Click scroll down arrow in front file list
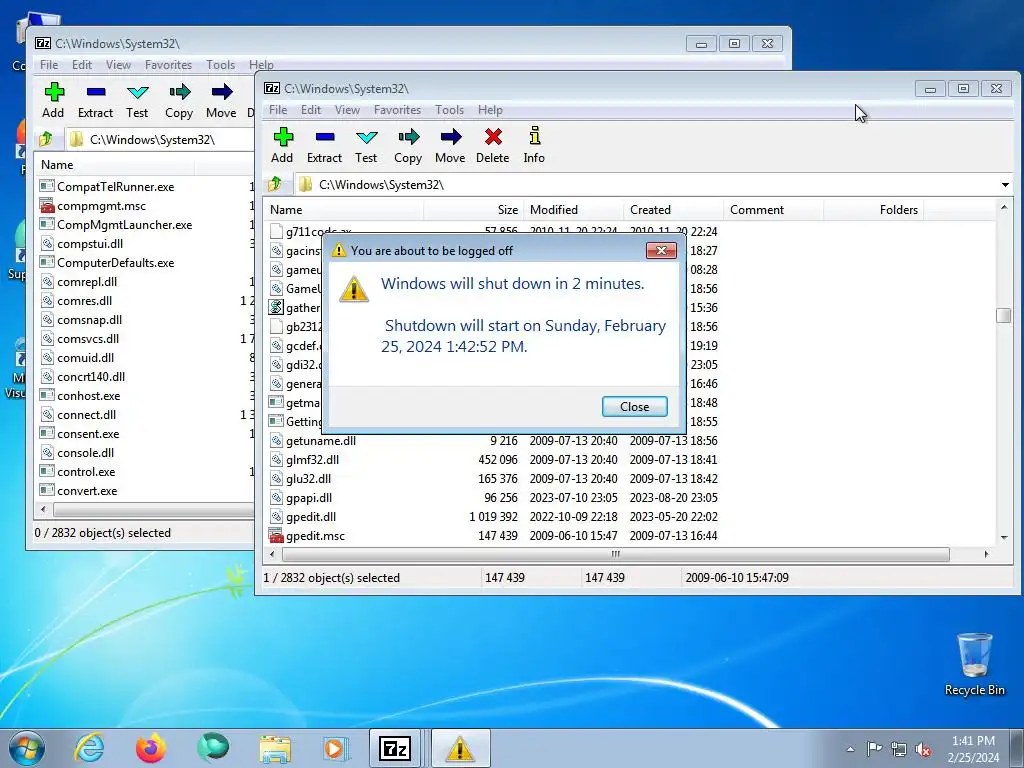Viewport: 1024px width, 768px height. 1004,537
